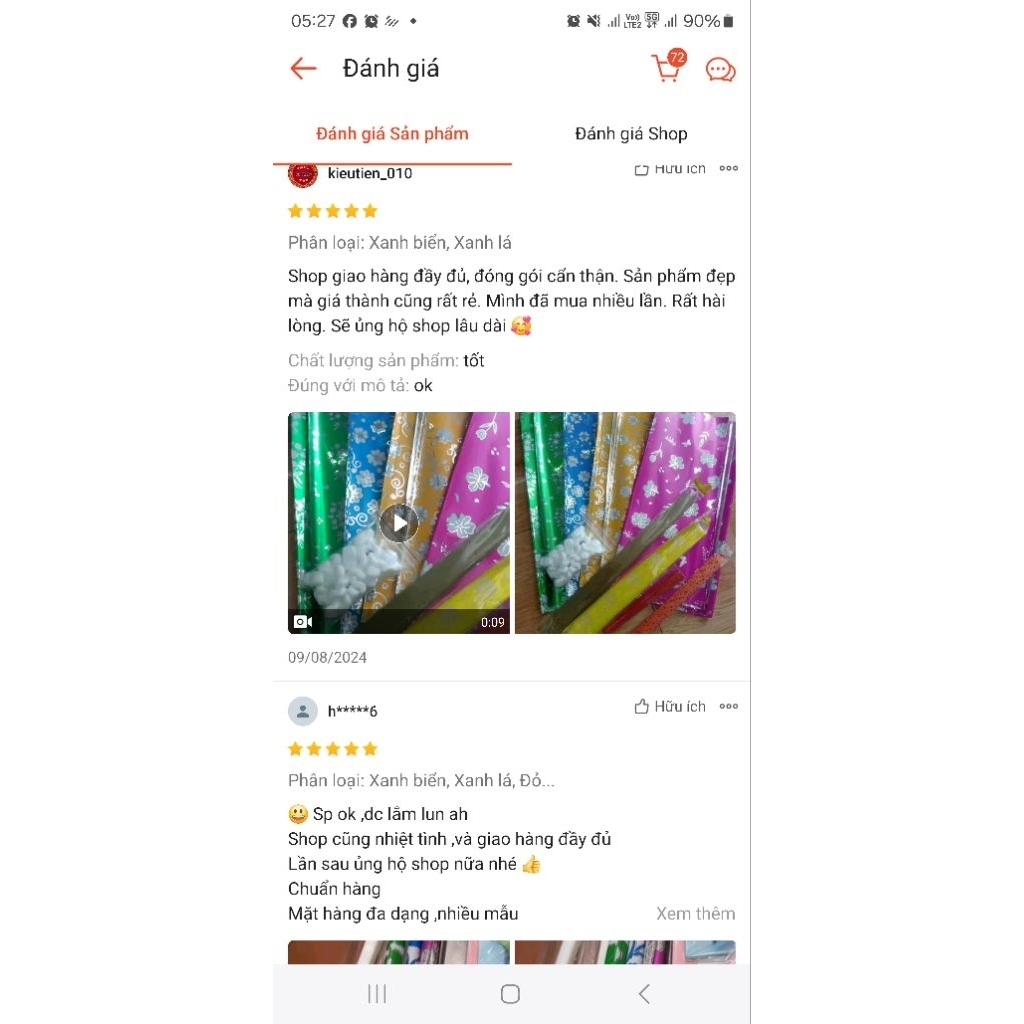
Task: Open the shopping cart with 72 items
Action: (669, 66)
